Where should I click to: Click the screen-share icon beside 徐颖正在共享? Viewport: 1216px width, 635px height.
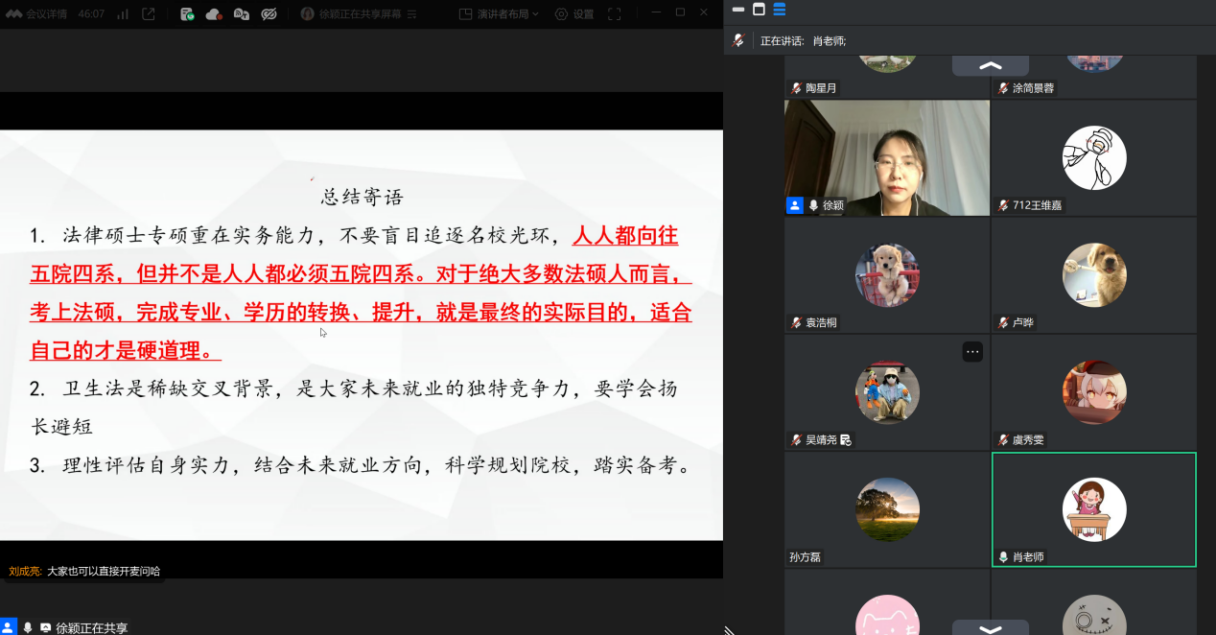click(45, 628)
